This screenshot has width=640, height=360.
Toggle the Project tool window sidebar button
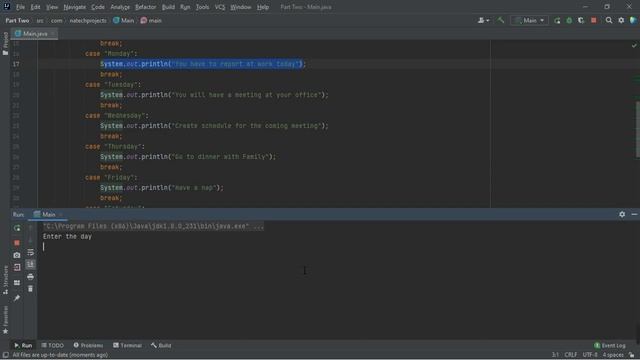pos(5,43)
